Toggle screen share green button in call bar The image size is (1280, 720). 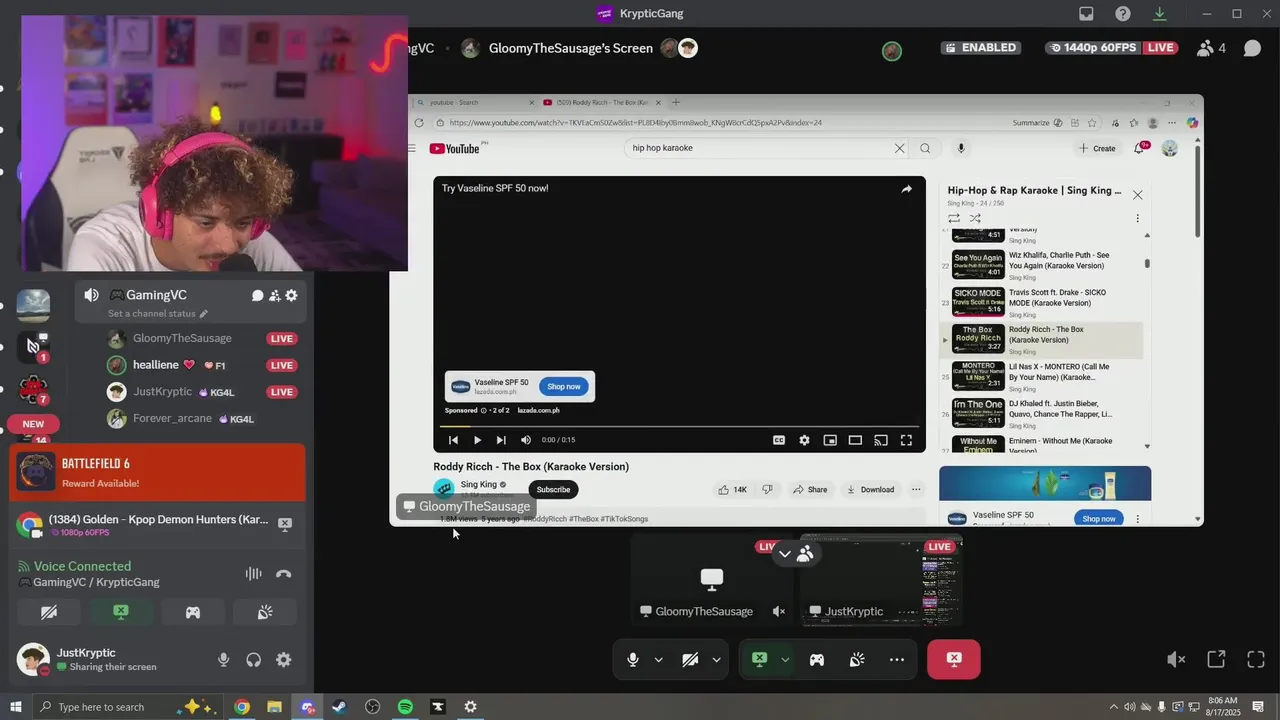[x=760, y=660]
